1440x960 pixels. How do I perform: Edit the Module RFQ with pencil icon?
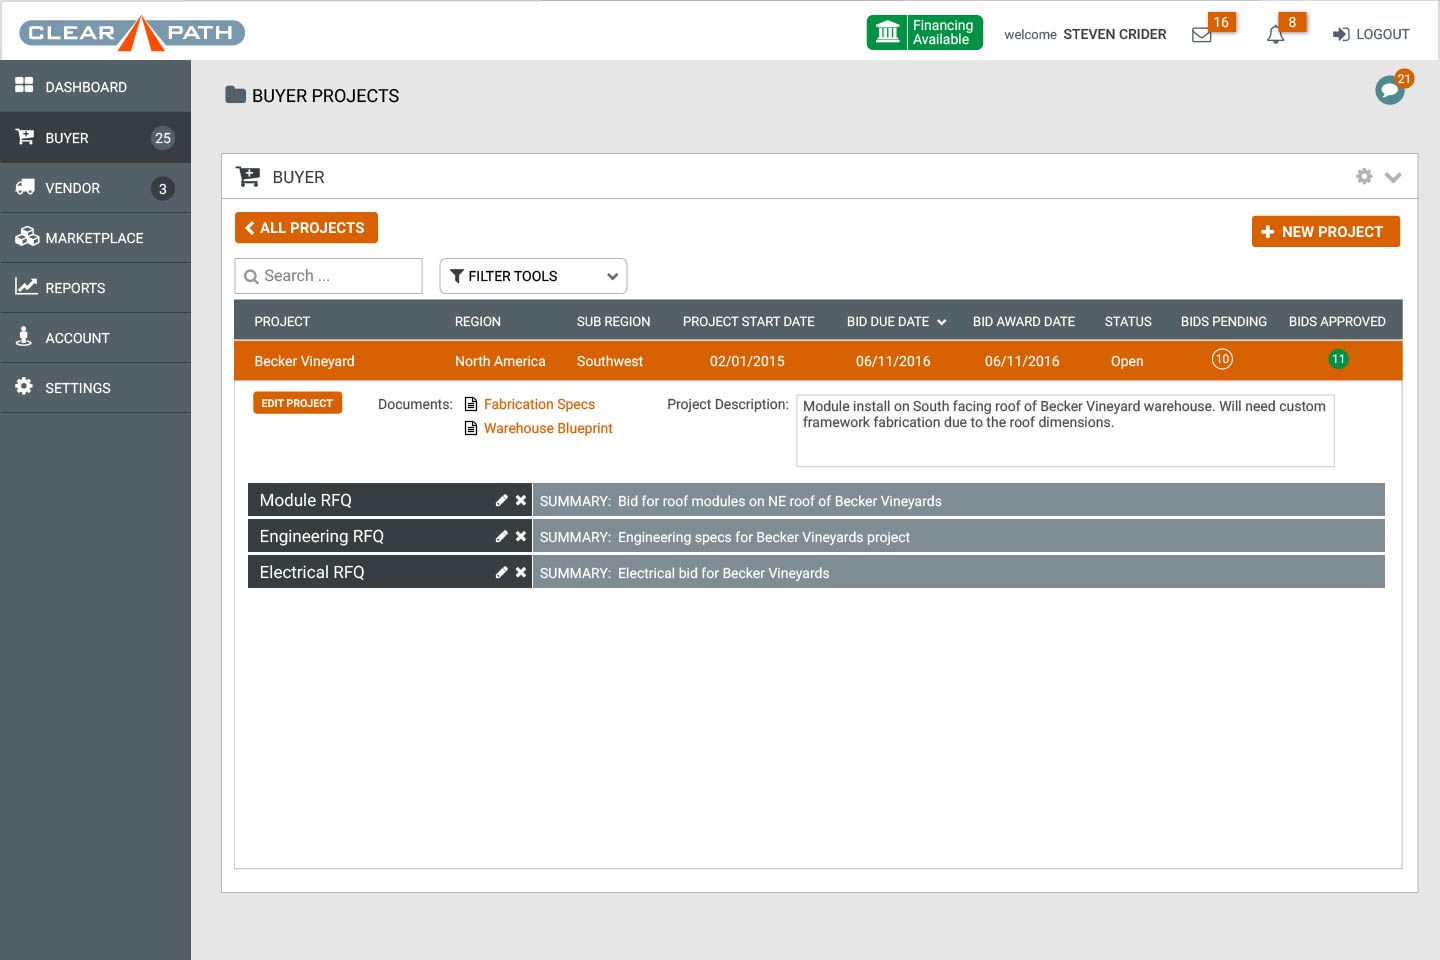click(502, 500)
